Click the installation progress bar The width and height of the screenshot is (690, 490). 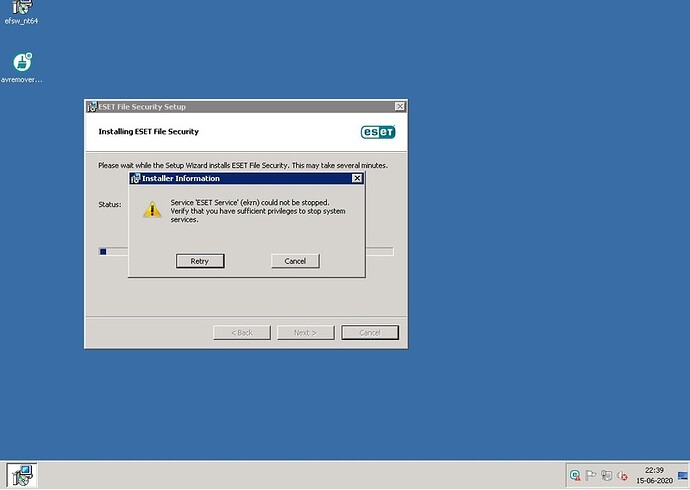coord(246,251)
